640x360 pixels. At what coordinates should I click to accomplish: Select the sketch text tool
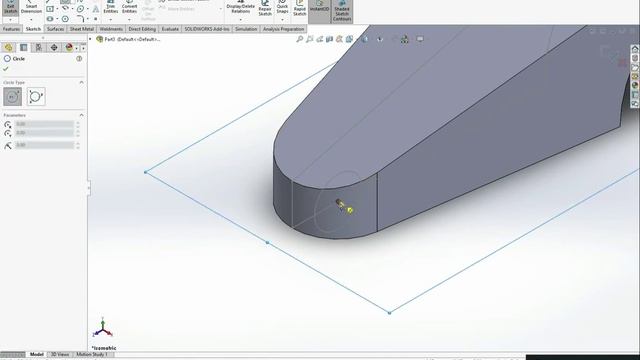click(96, 9)
